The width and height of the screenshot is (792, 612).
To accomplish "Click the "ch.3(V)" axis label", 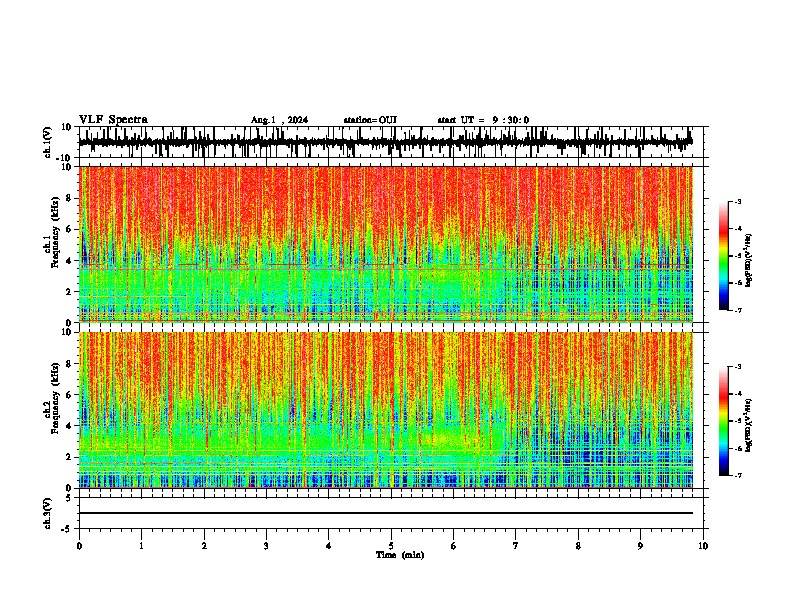I will point(48,513).
